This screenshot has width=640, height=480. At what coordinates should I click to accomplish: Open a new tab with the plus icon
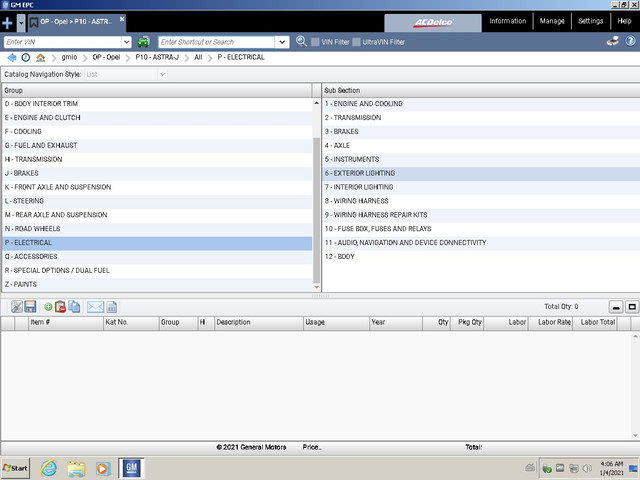(7, 22)
